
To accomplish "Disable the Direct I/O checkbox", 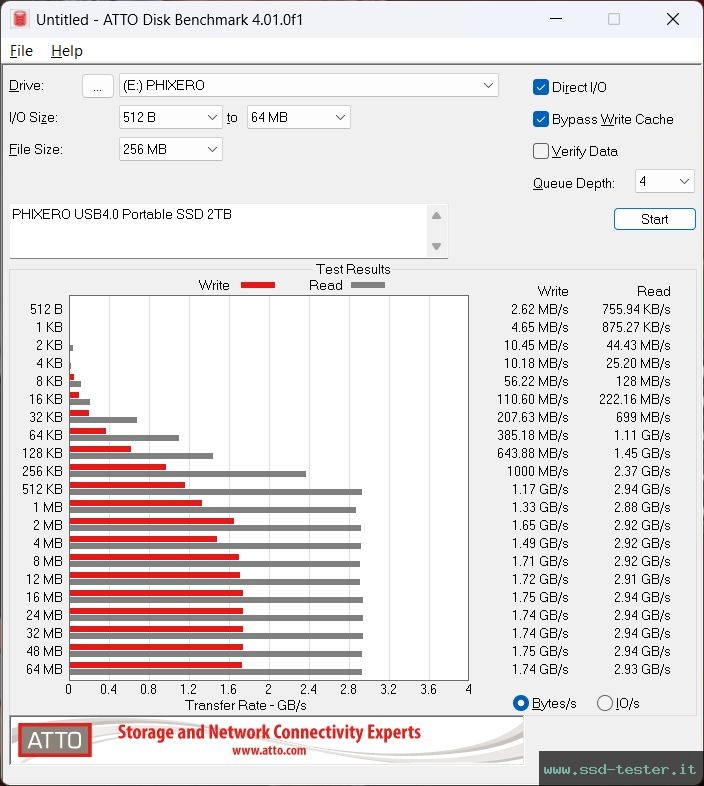I will coord(541,87).
